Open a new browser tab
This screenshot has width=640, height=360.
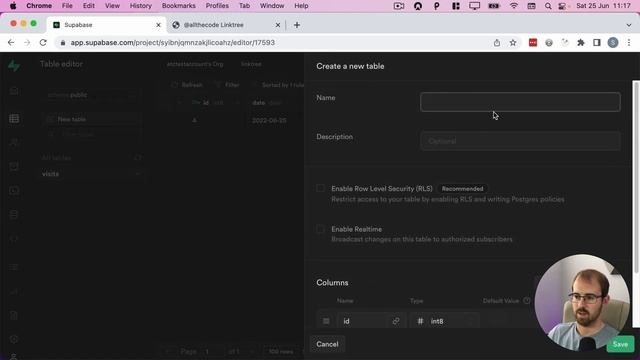click(297, 25)
